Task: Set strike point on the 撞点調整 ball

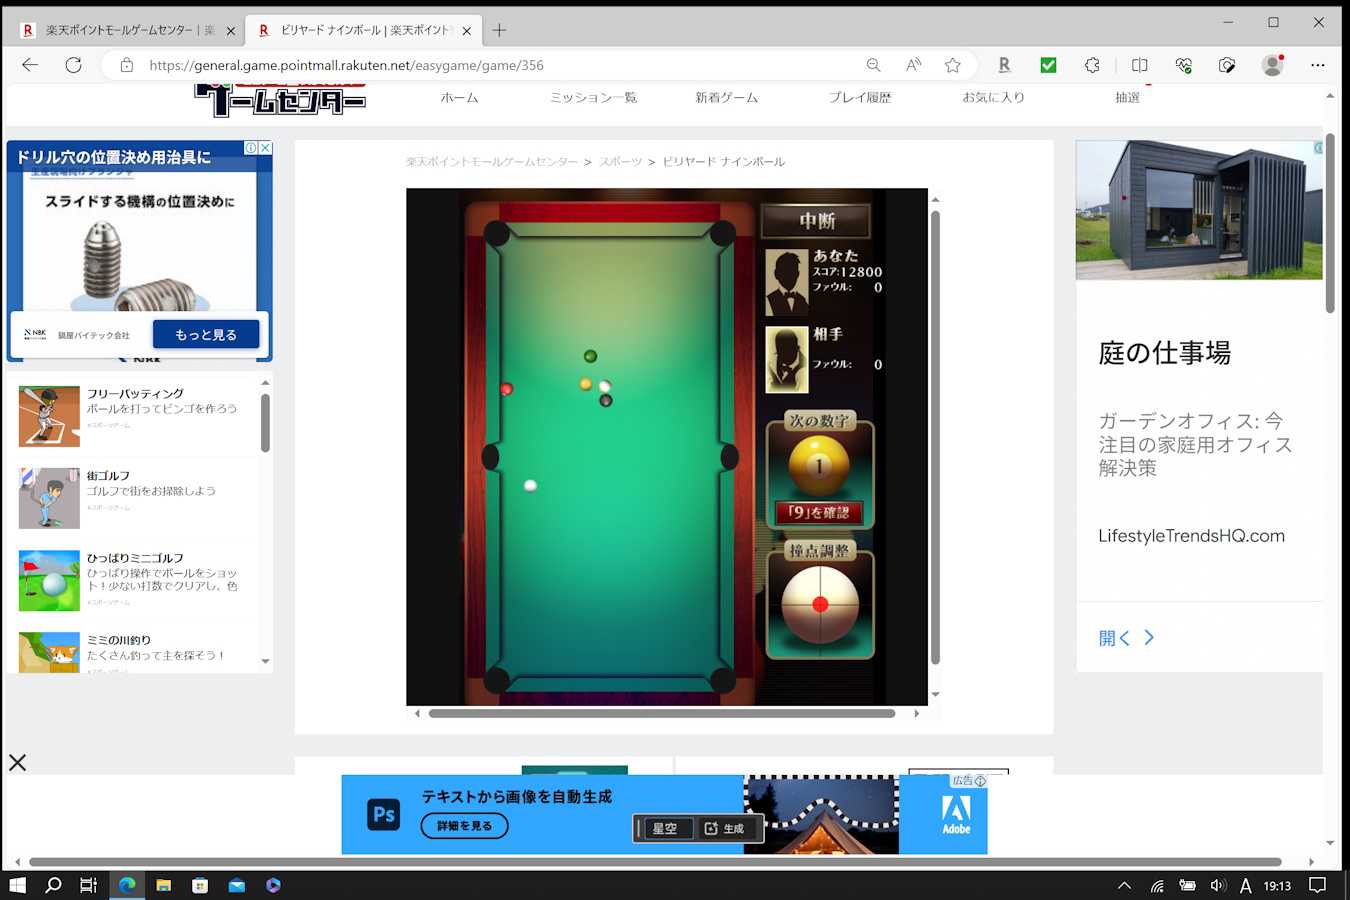Action: [x=820, y=604]
